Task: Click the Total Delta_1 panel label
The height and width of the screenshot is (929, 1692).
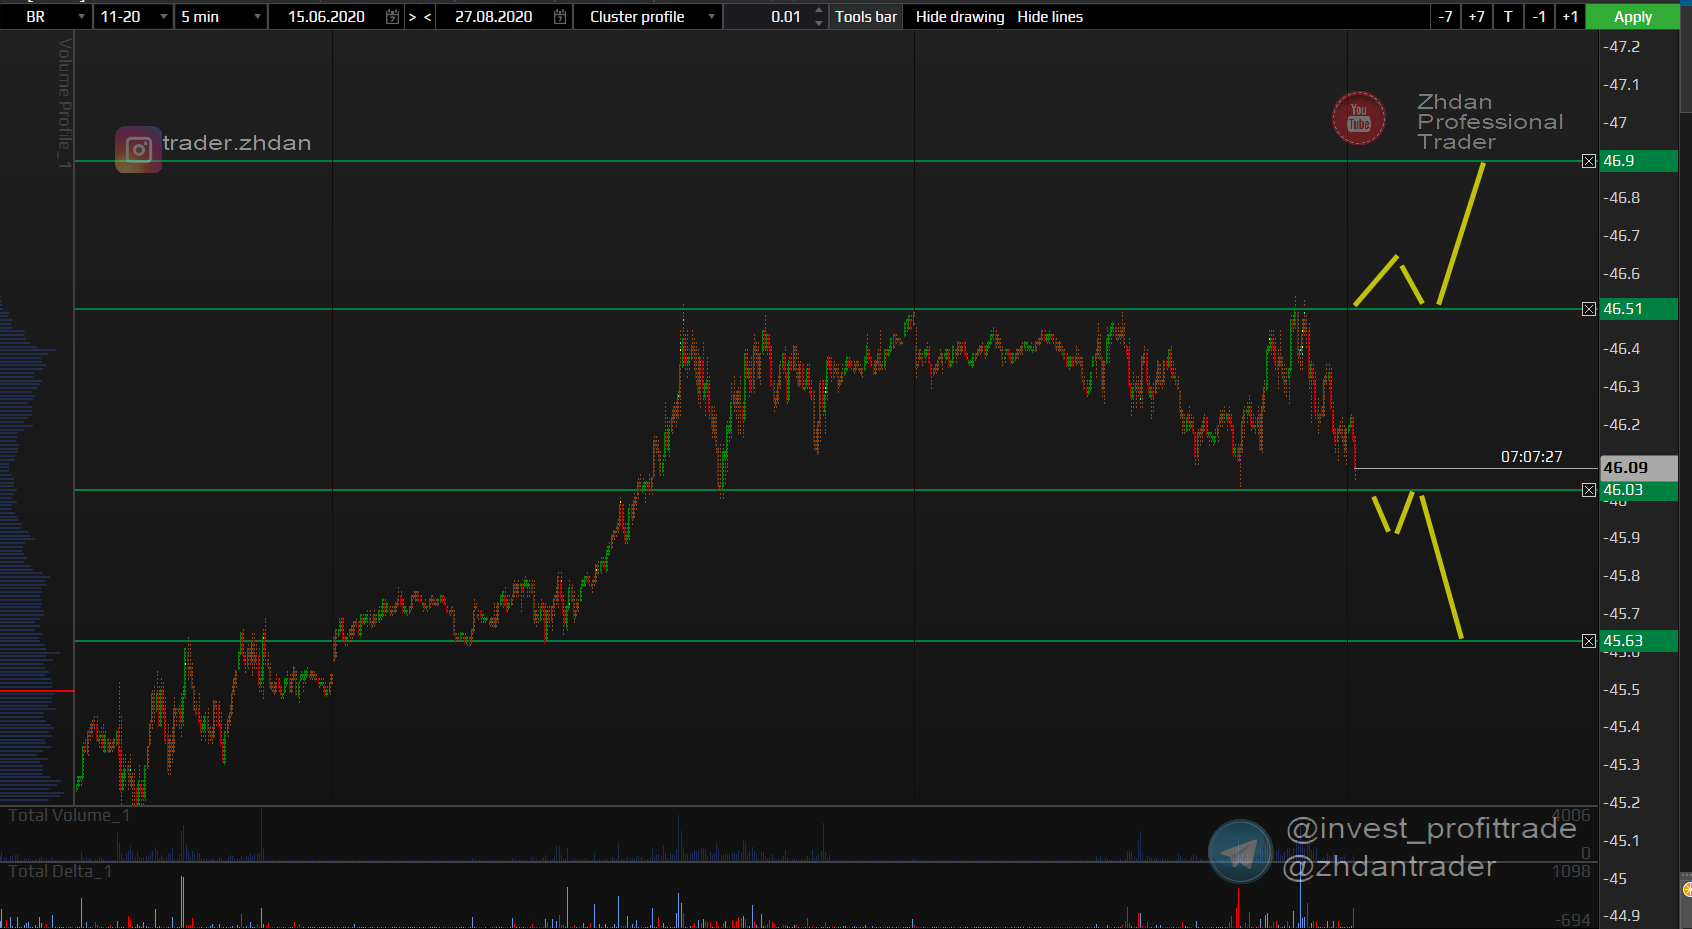Action: [60, 872]
